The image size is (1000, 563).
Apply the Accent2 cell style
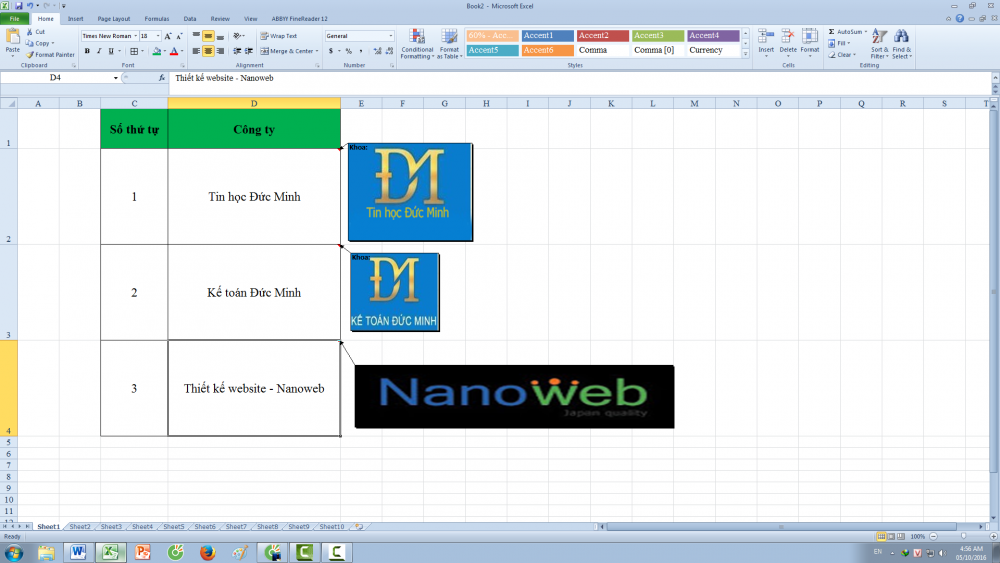click(603, 36)
